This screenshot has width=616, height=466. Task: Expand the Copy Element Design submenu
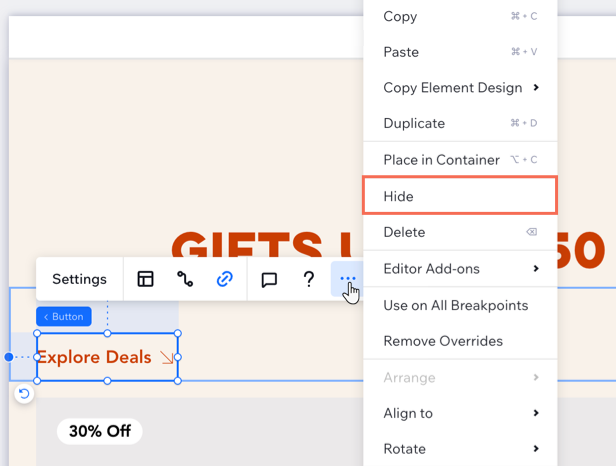pyautogui.click(x=460, y=88)
